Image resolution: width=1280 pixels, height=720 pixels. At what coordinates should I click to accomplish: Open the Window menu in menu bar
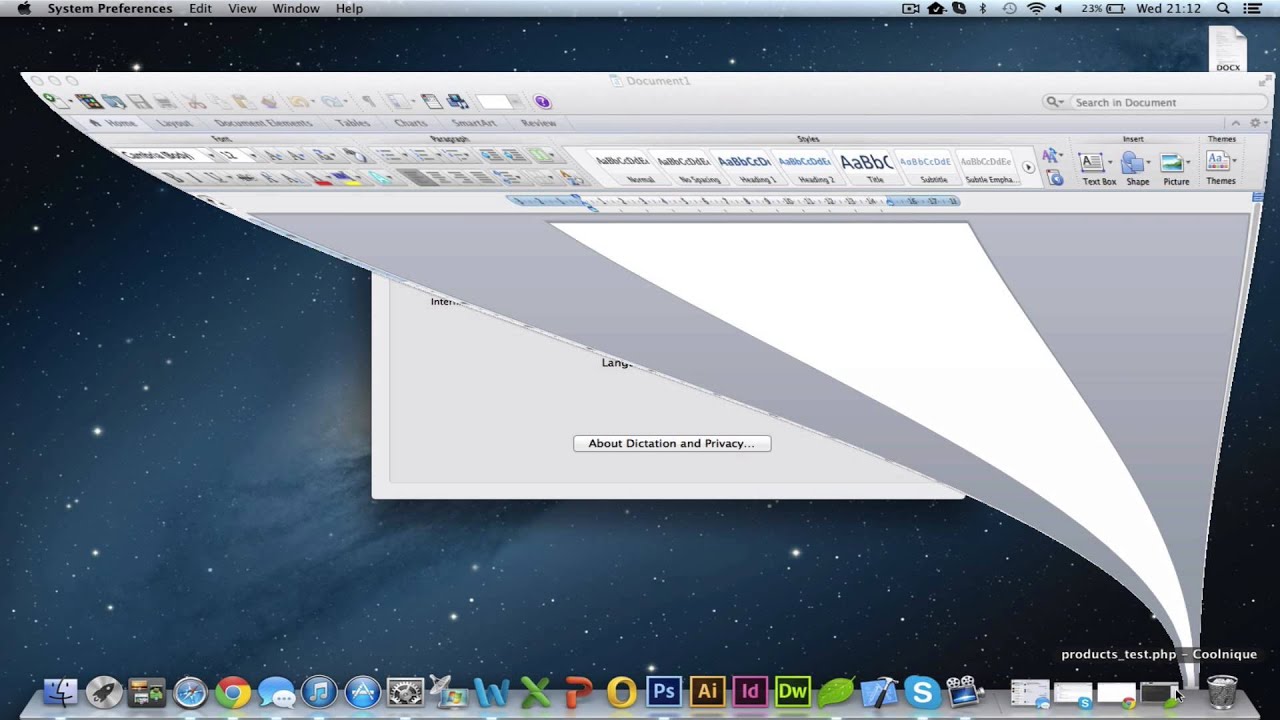tap(296, 8)
